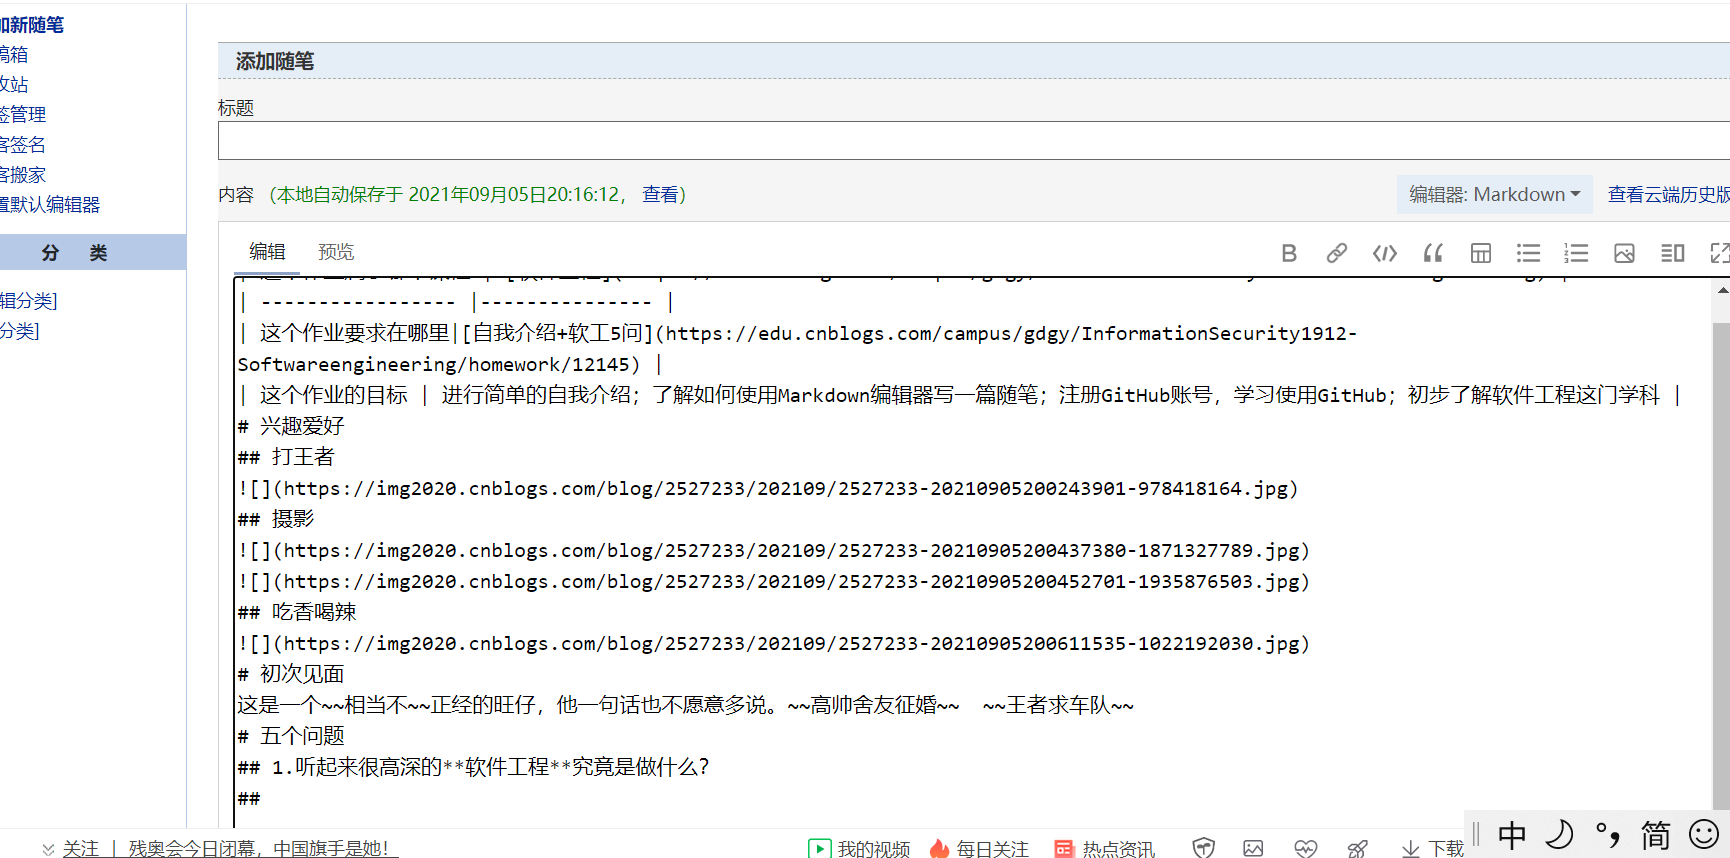Image resolution: width=1730 pixels, height=858 pixels.
Task: Click 查看 link for local autosave
Action: 659,194
